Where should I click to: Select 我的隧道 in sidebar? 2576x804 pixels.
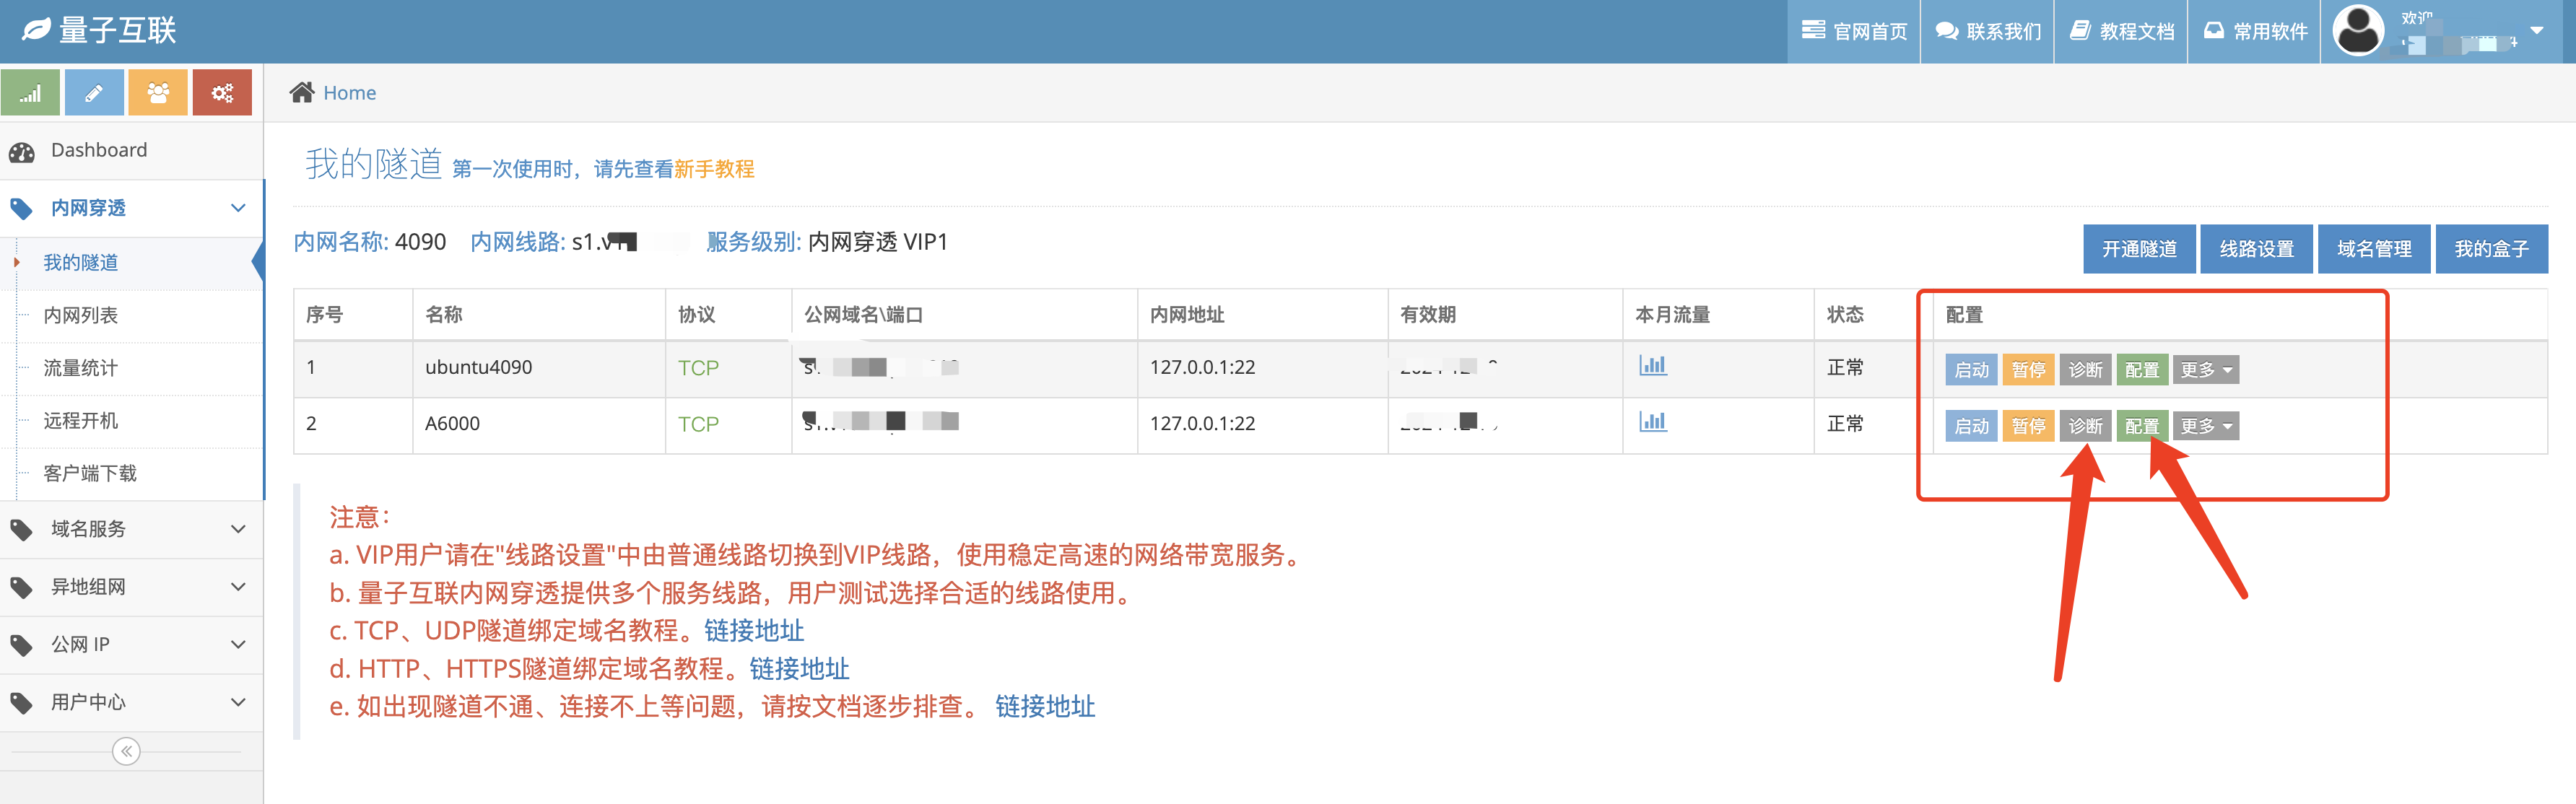[132, 263]
